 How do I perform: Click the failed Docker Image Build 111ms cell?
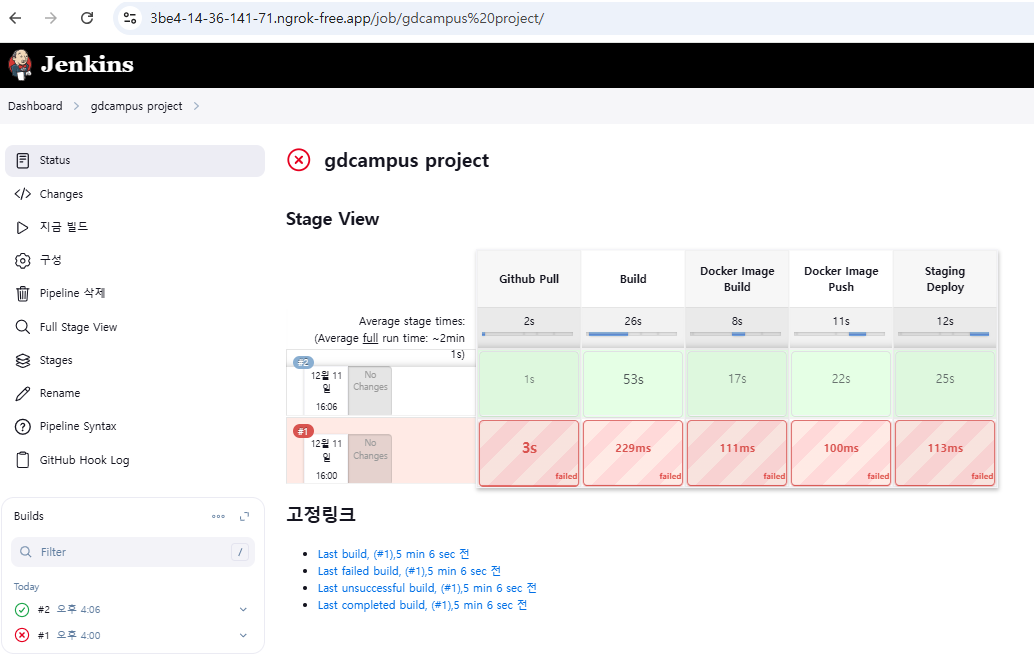coord(737,453)
